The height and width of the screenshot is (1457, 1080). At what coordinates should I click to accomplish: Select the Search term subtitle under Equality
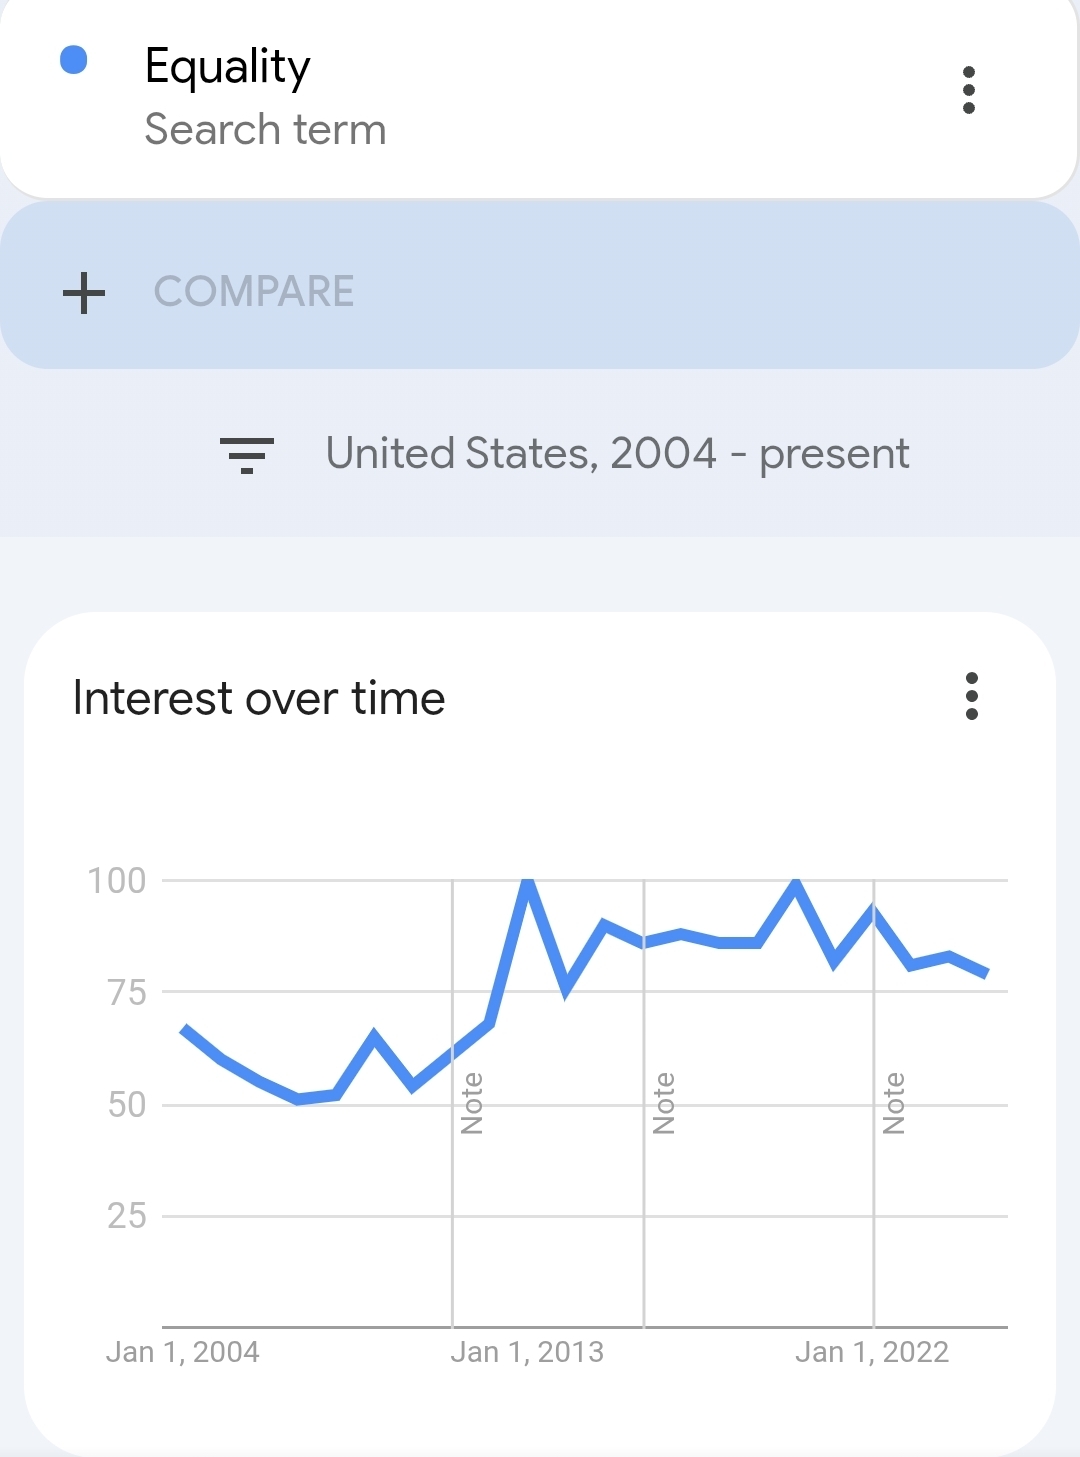click(265, 130)
